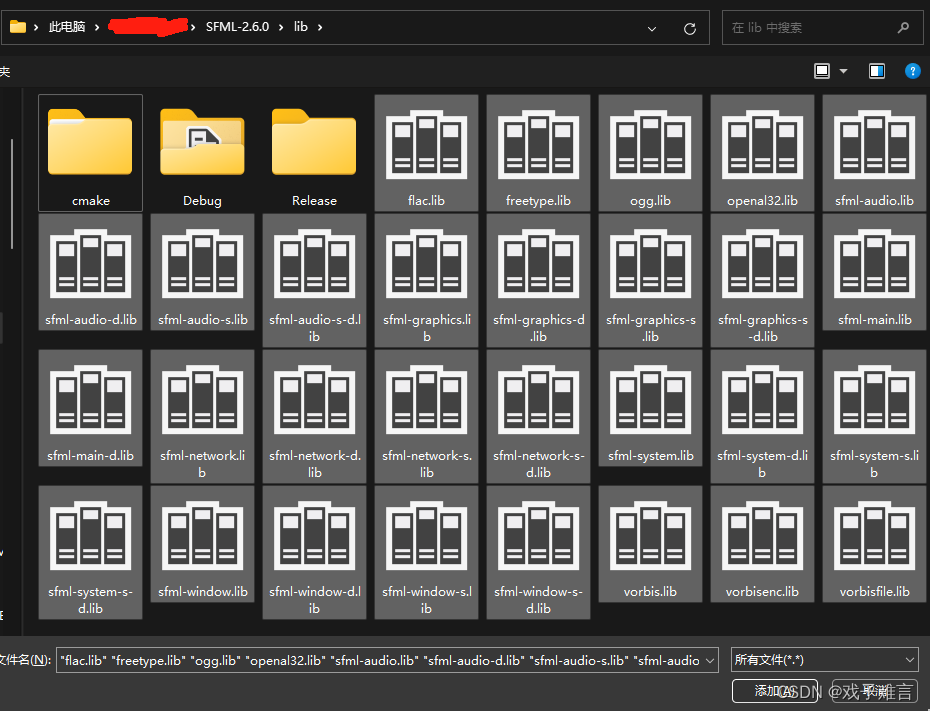Expand chevron after SFML-2.6.0 in path
The width and height of the screenshot is (930, 711).
click(281, 27)
